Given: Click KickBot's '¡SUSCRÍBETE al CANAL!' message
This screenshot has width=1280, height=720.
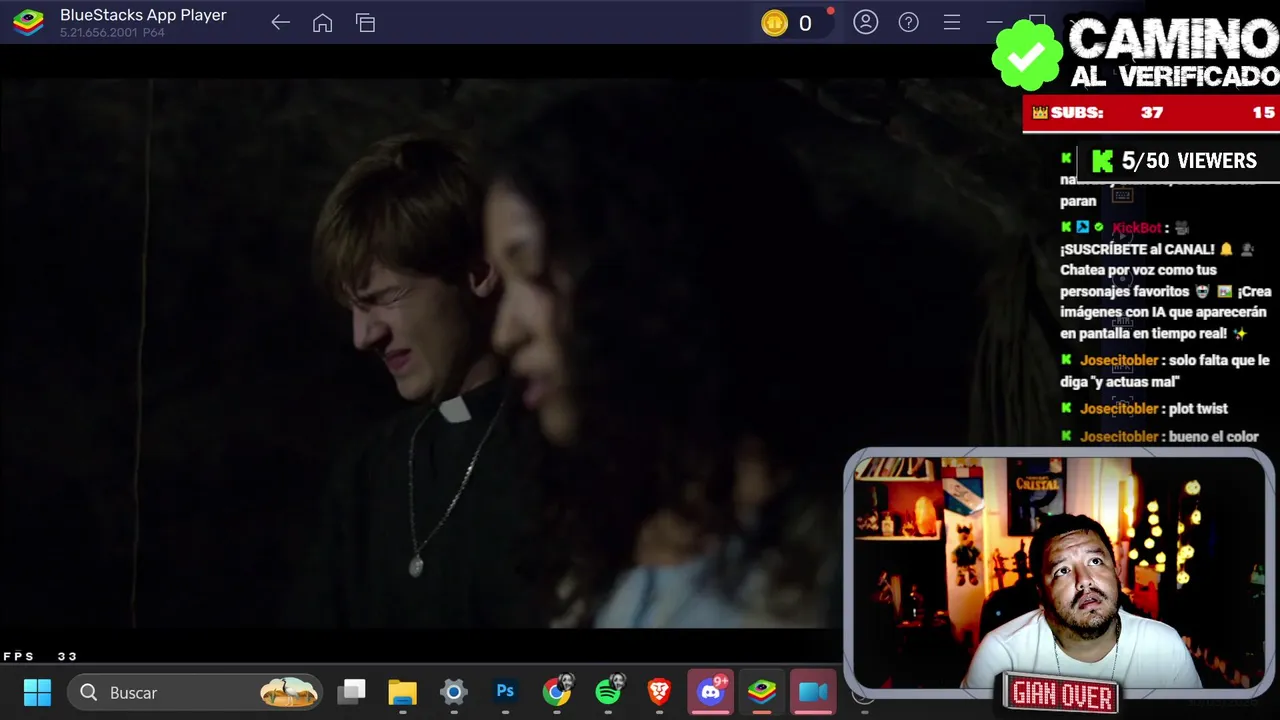Looking at the screenshot, I should click(x=1165, y=281).
